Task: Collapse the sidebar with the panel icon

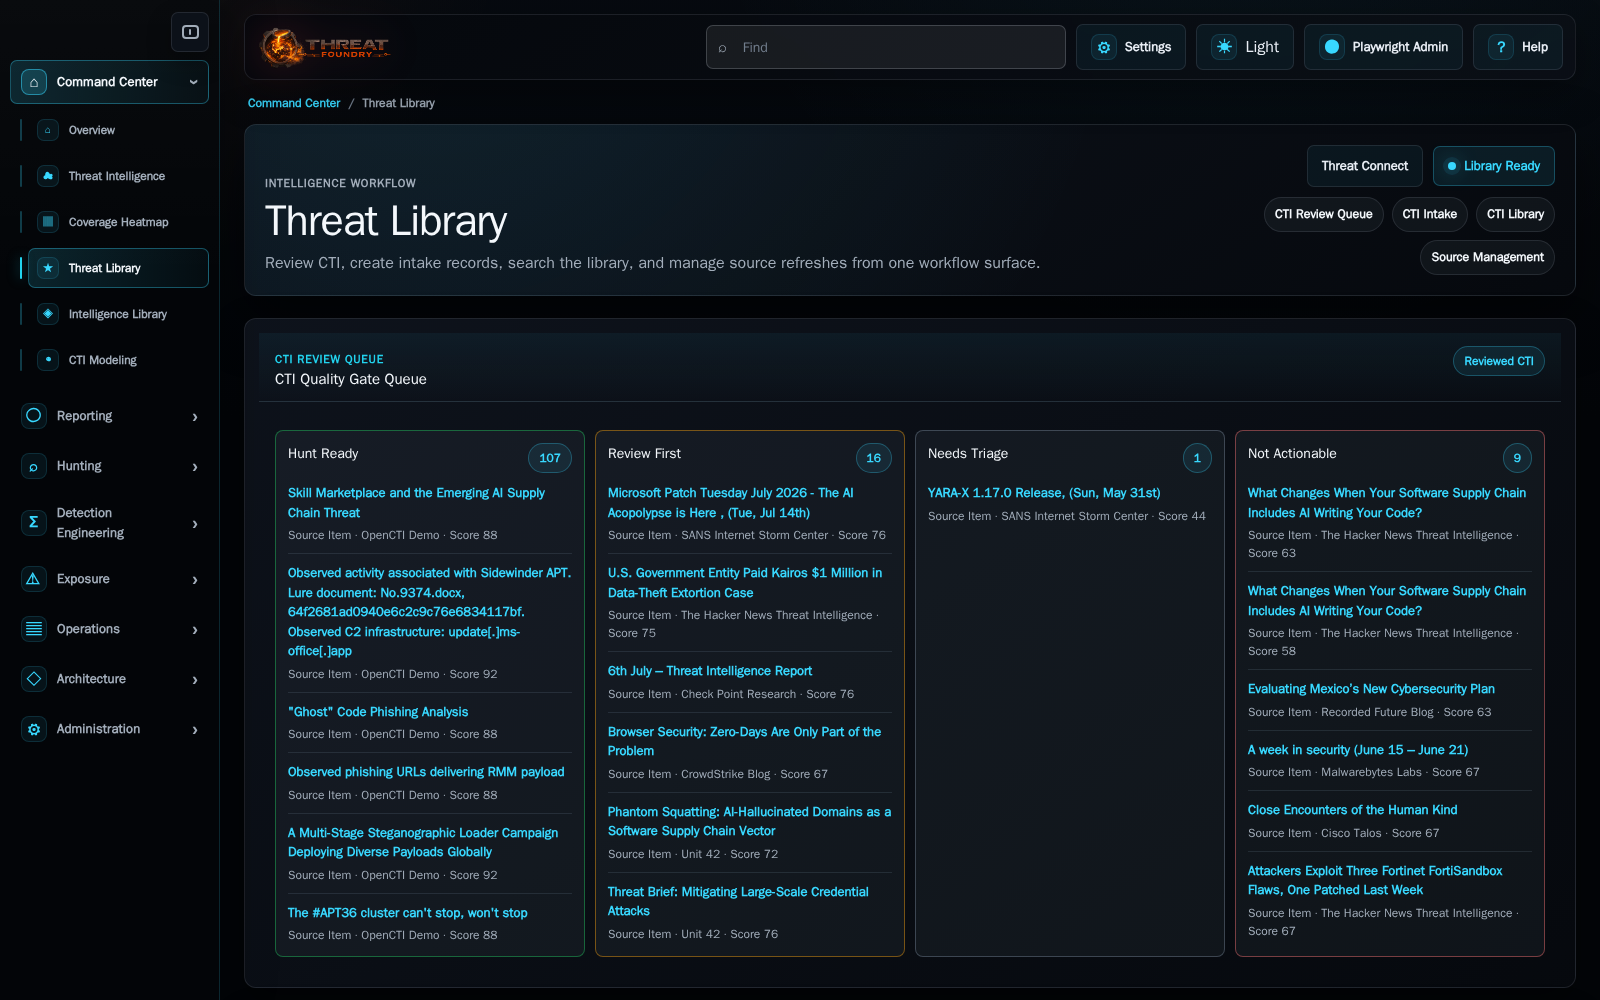Action: click(190, 32)
